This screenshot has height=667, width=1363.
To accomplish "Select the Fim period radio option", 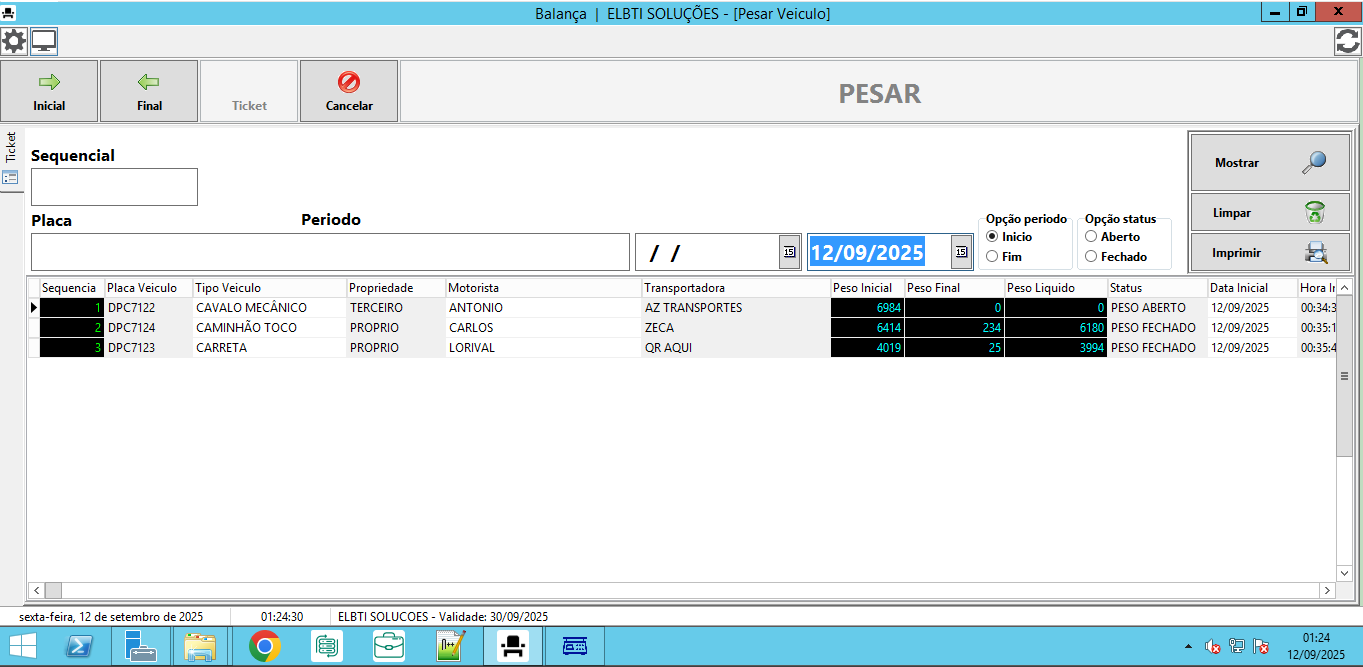I will click(992, 257).
